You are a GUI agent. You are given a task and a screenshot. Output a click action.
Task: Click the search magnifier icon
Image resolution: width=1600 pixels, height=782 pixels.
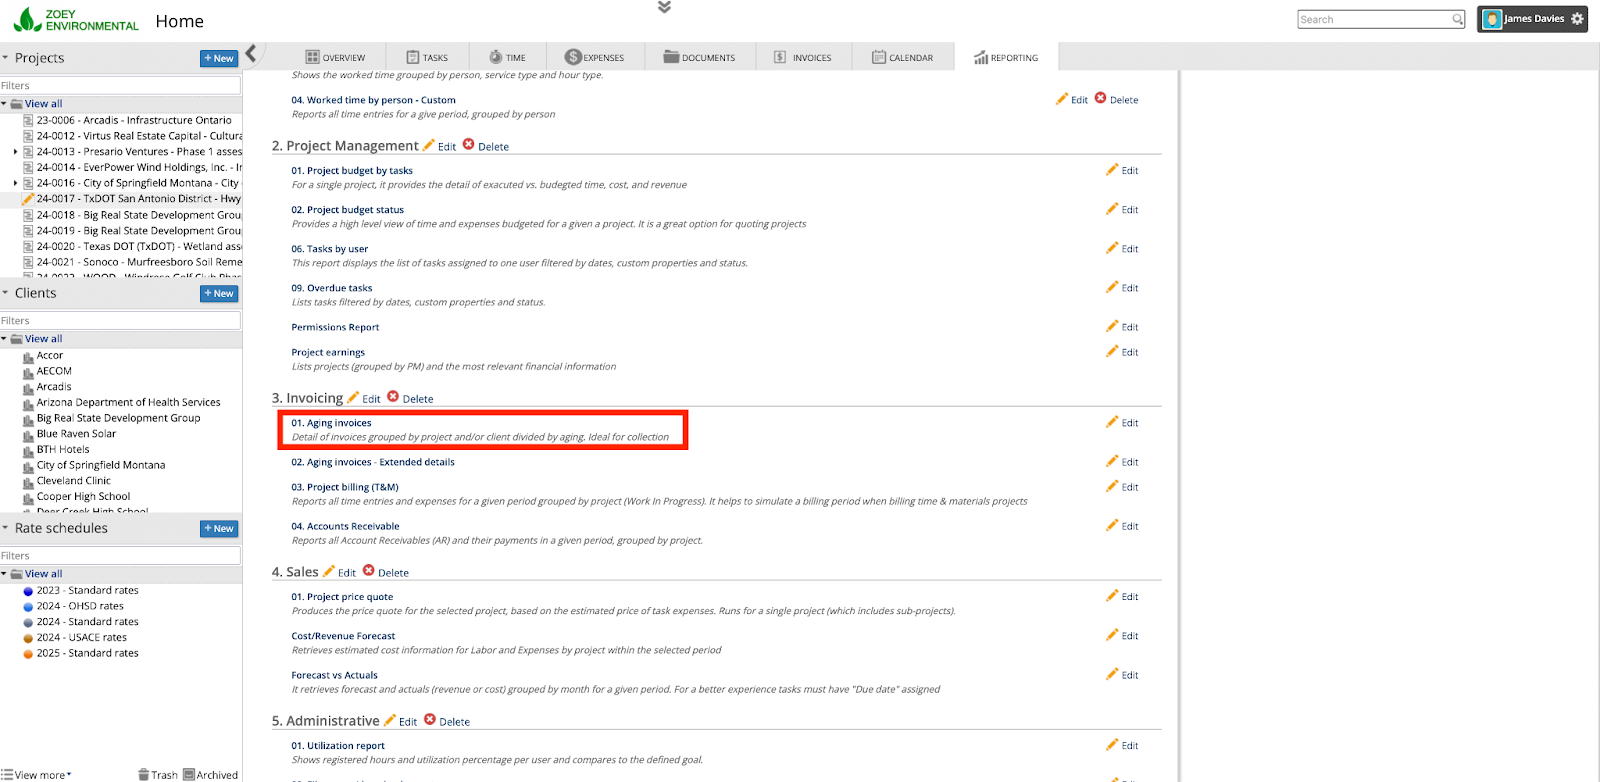click(1458, 19)
